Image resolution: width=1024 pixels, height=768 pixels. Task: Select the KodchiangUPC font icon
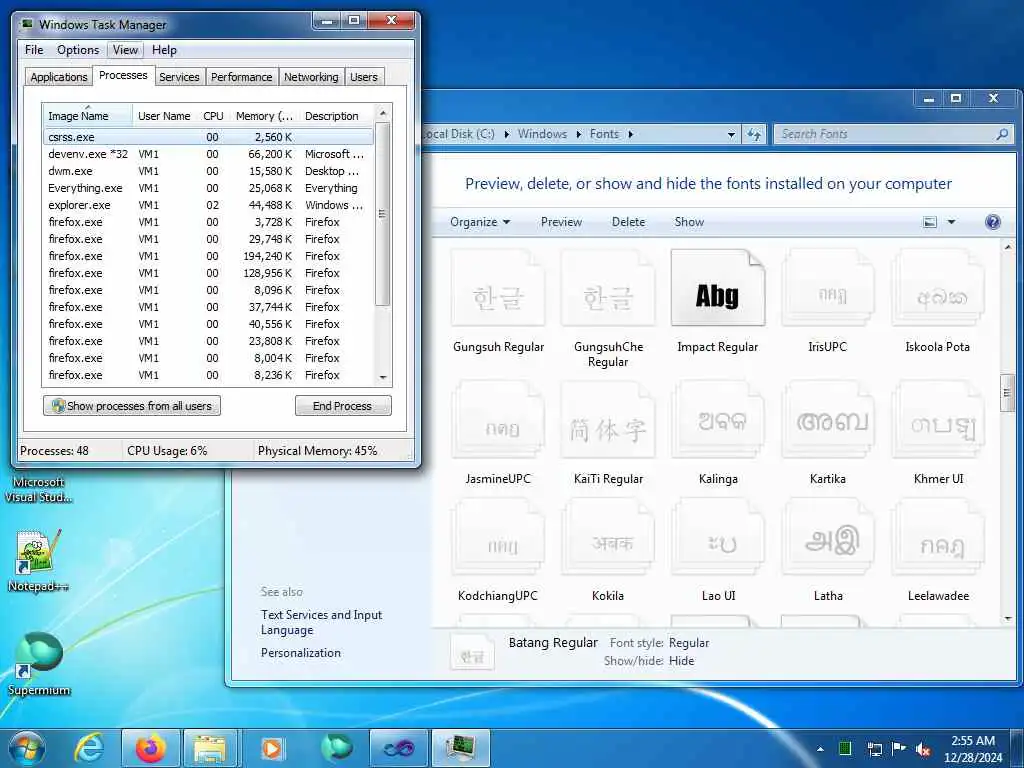(498, 537)
